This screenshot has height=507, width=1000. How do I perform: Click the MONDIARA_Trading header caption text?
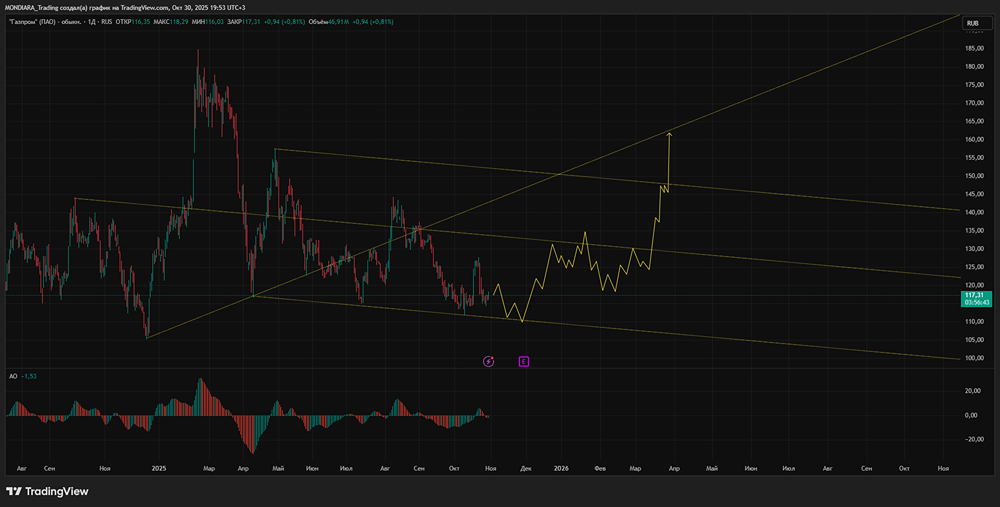tap(123, 7)
